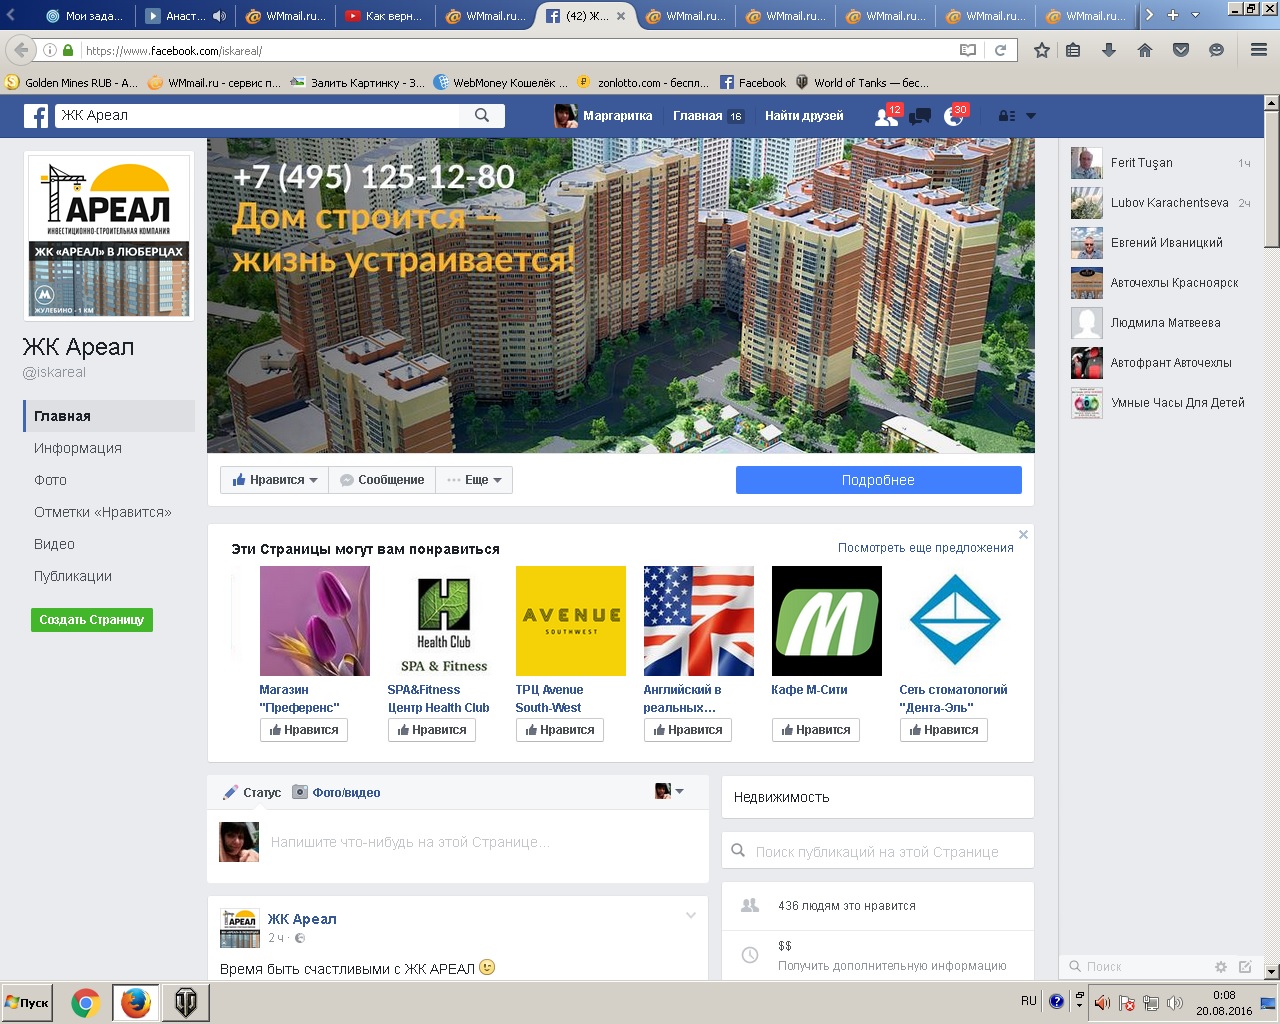
Task: Click the Сообщение button
Action: [382, 480]
